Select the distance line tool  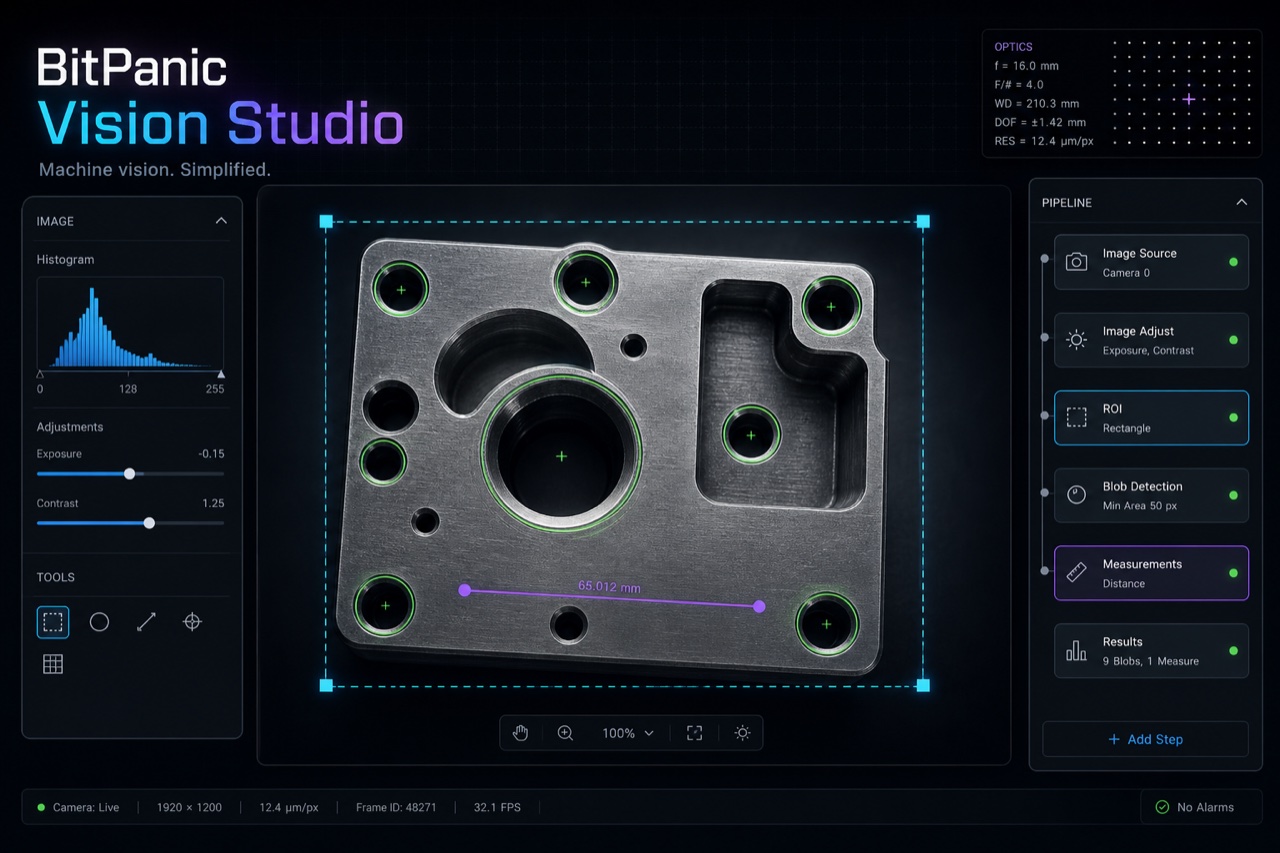[146, 622]
